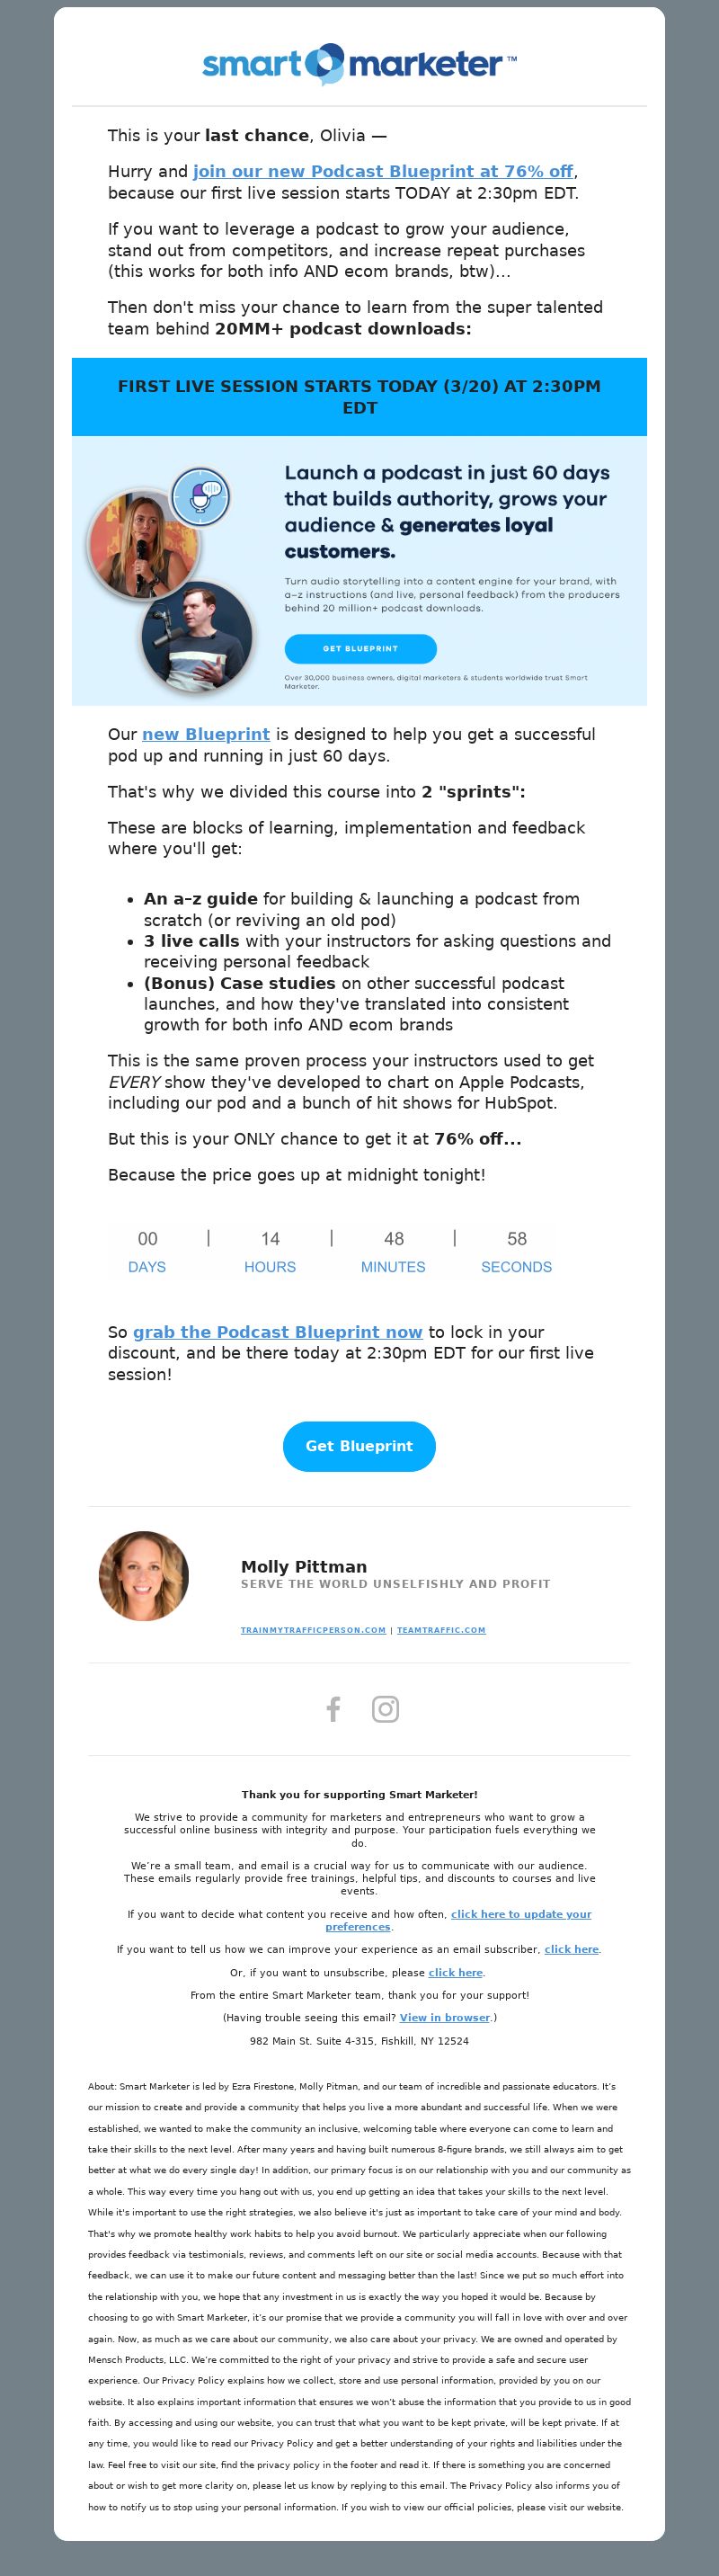Viewport: 719px width, 2576px height.
Task: Click the small 'GET BLUEPRINT' banner button
Action: coord(360,649)
